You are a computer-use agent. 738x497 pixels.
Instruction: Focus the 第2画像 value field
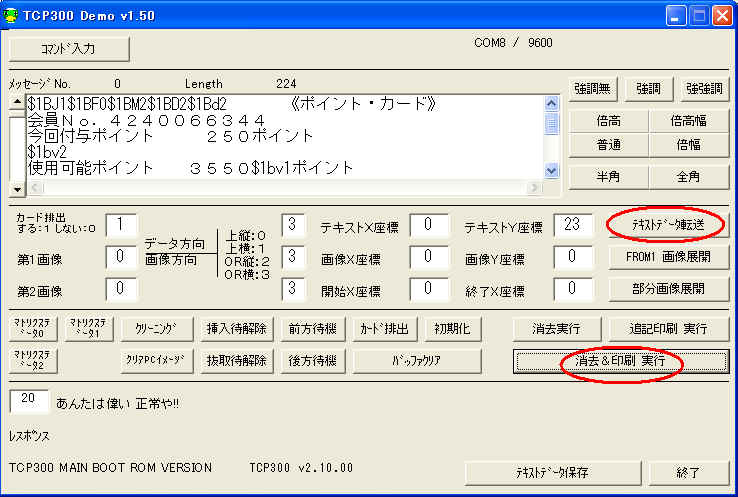120,289
